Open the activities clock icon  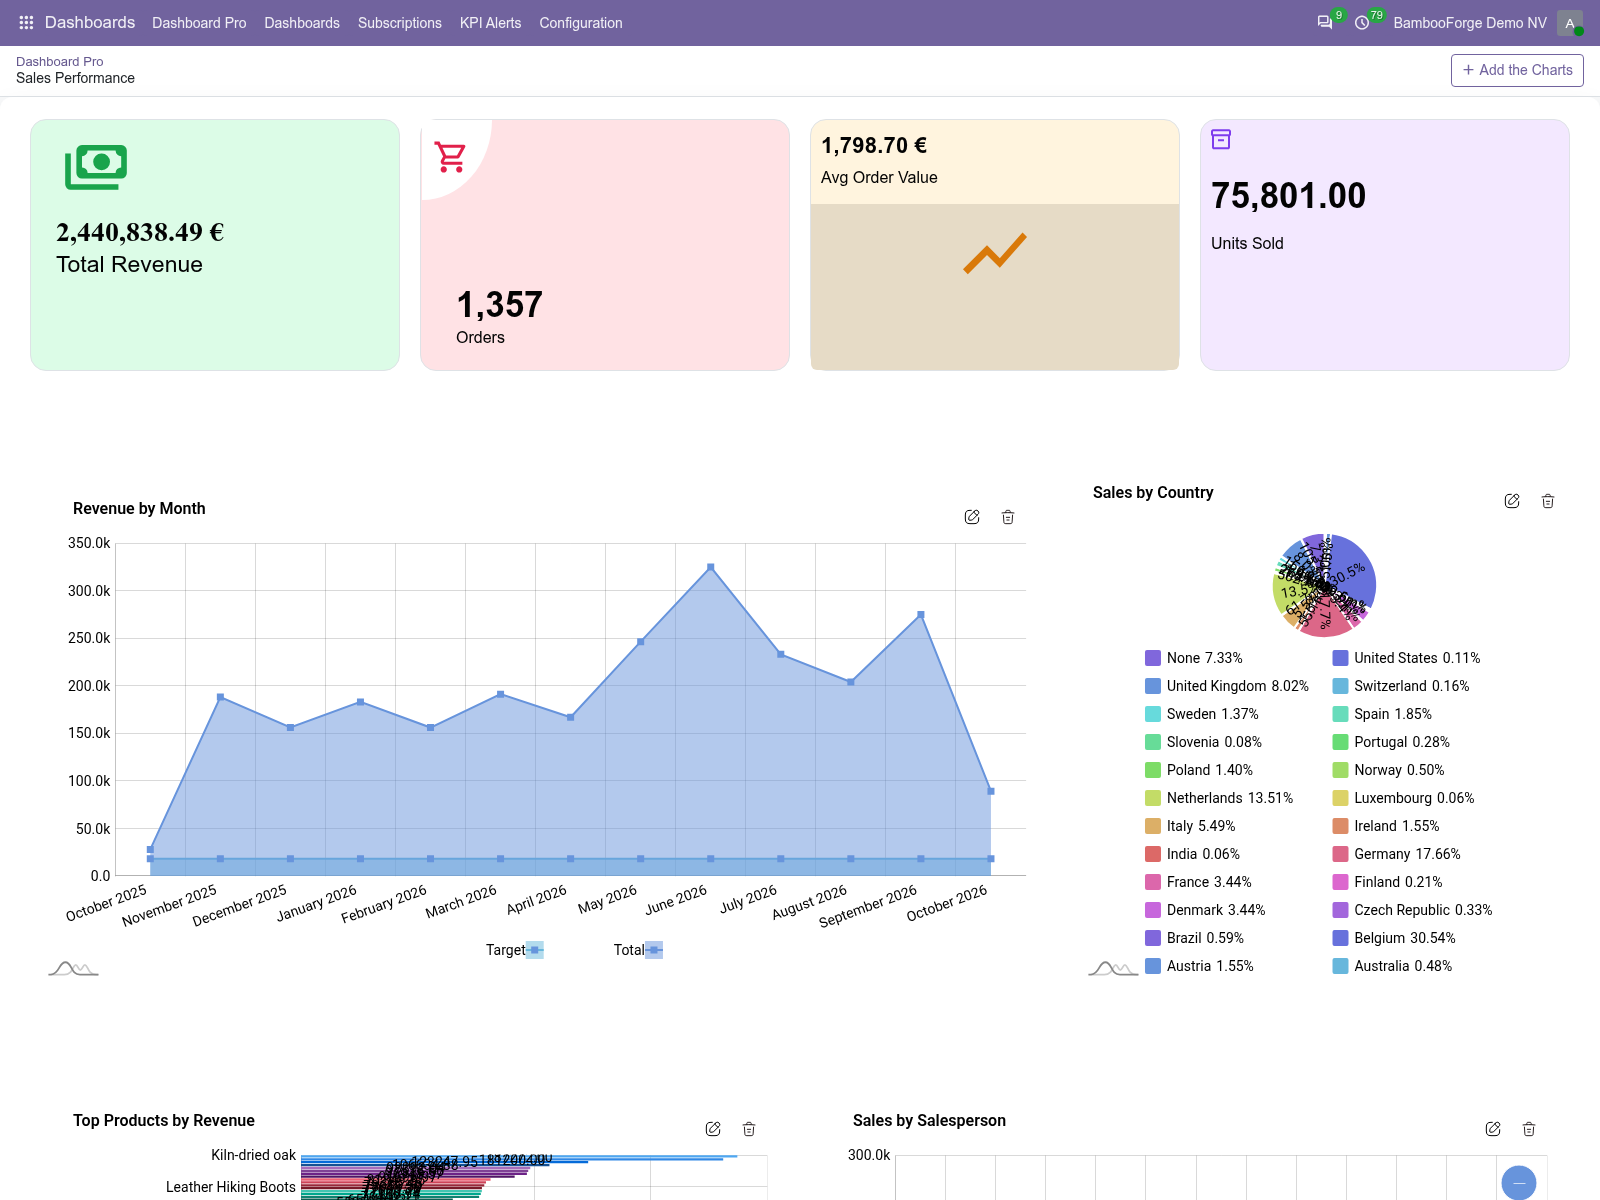(x=1362, y=23)
